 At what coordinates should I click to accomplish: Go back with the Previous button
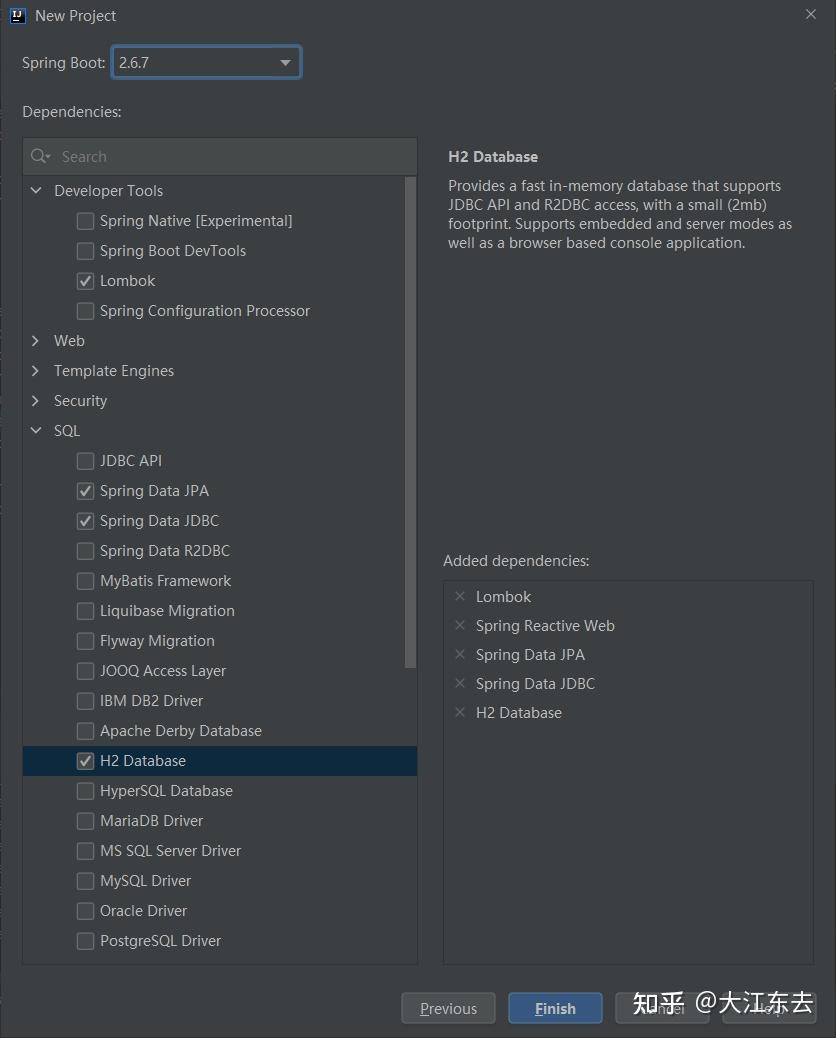coord(448,1008)
